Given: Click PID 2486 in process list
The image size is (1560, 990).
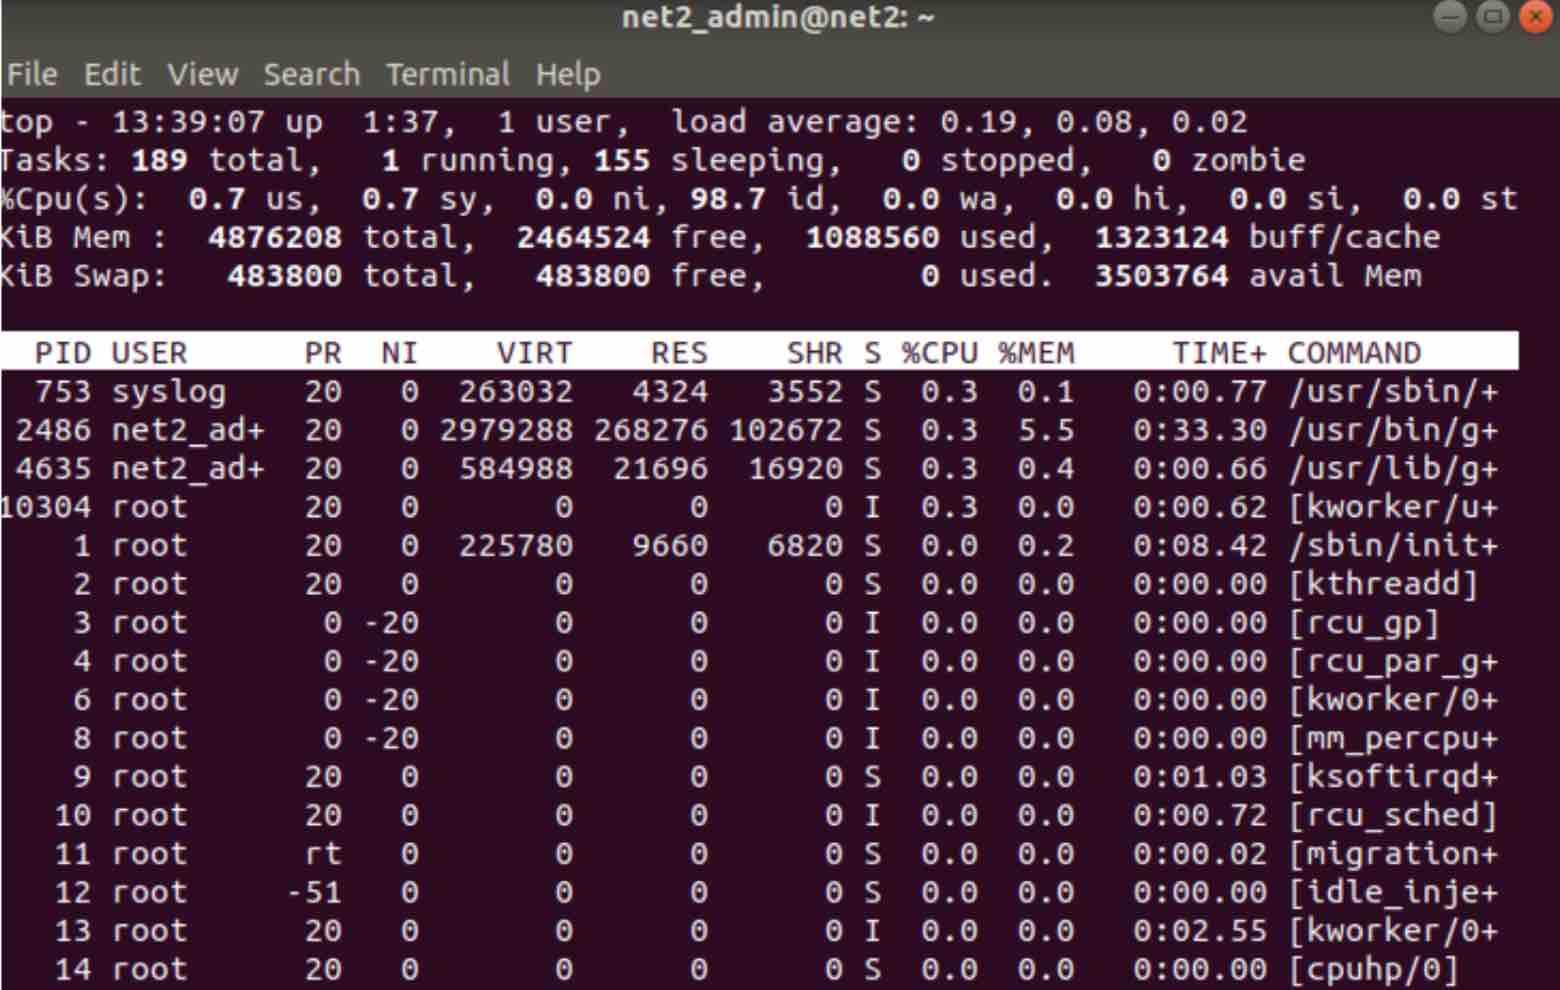Looking at the screenshot, I should pyautogui.click(x=53, y=431).
